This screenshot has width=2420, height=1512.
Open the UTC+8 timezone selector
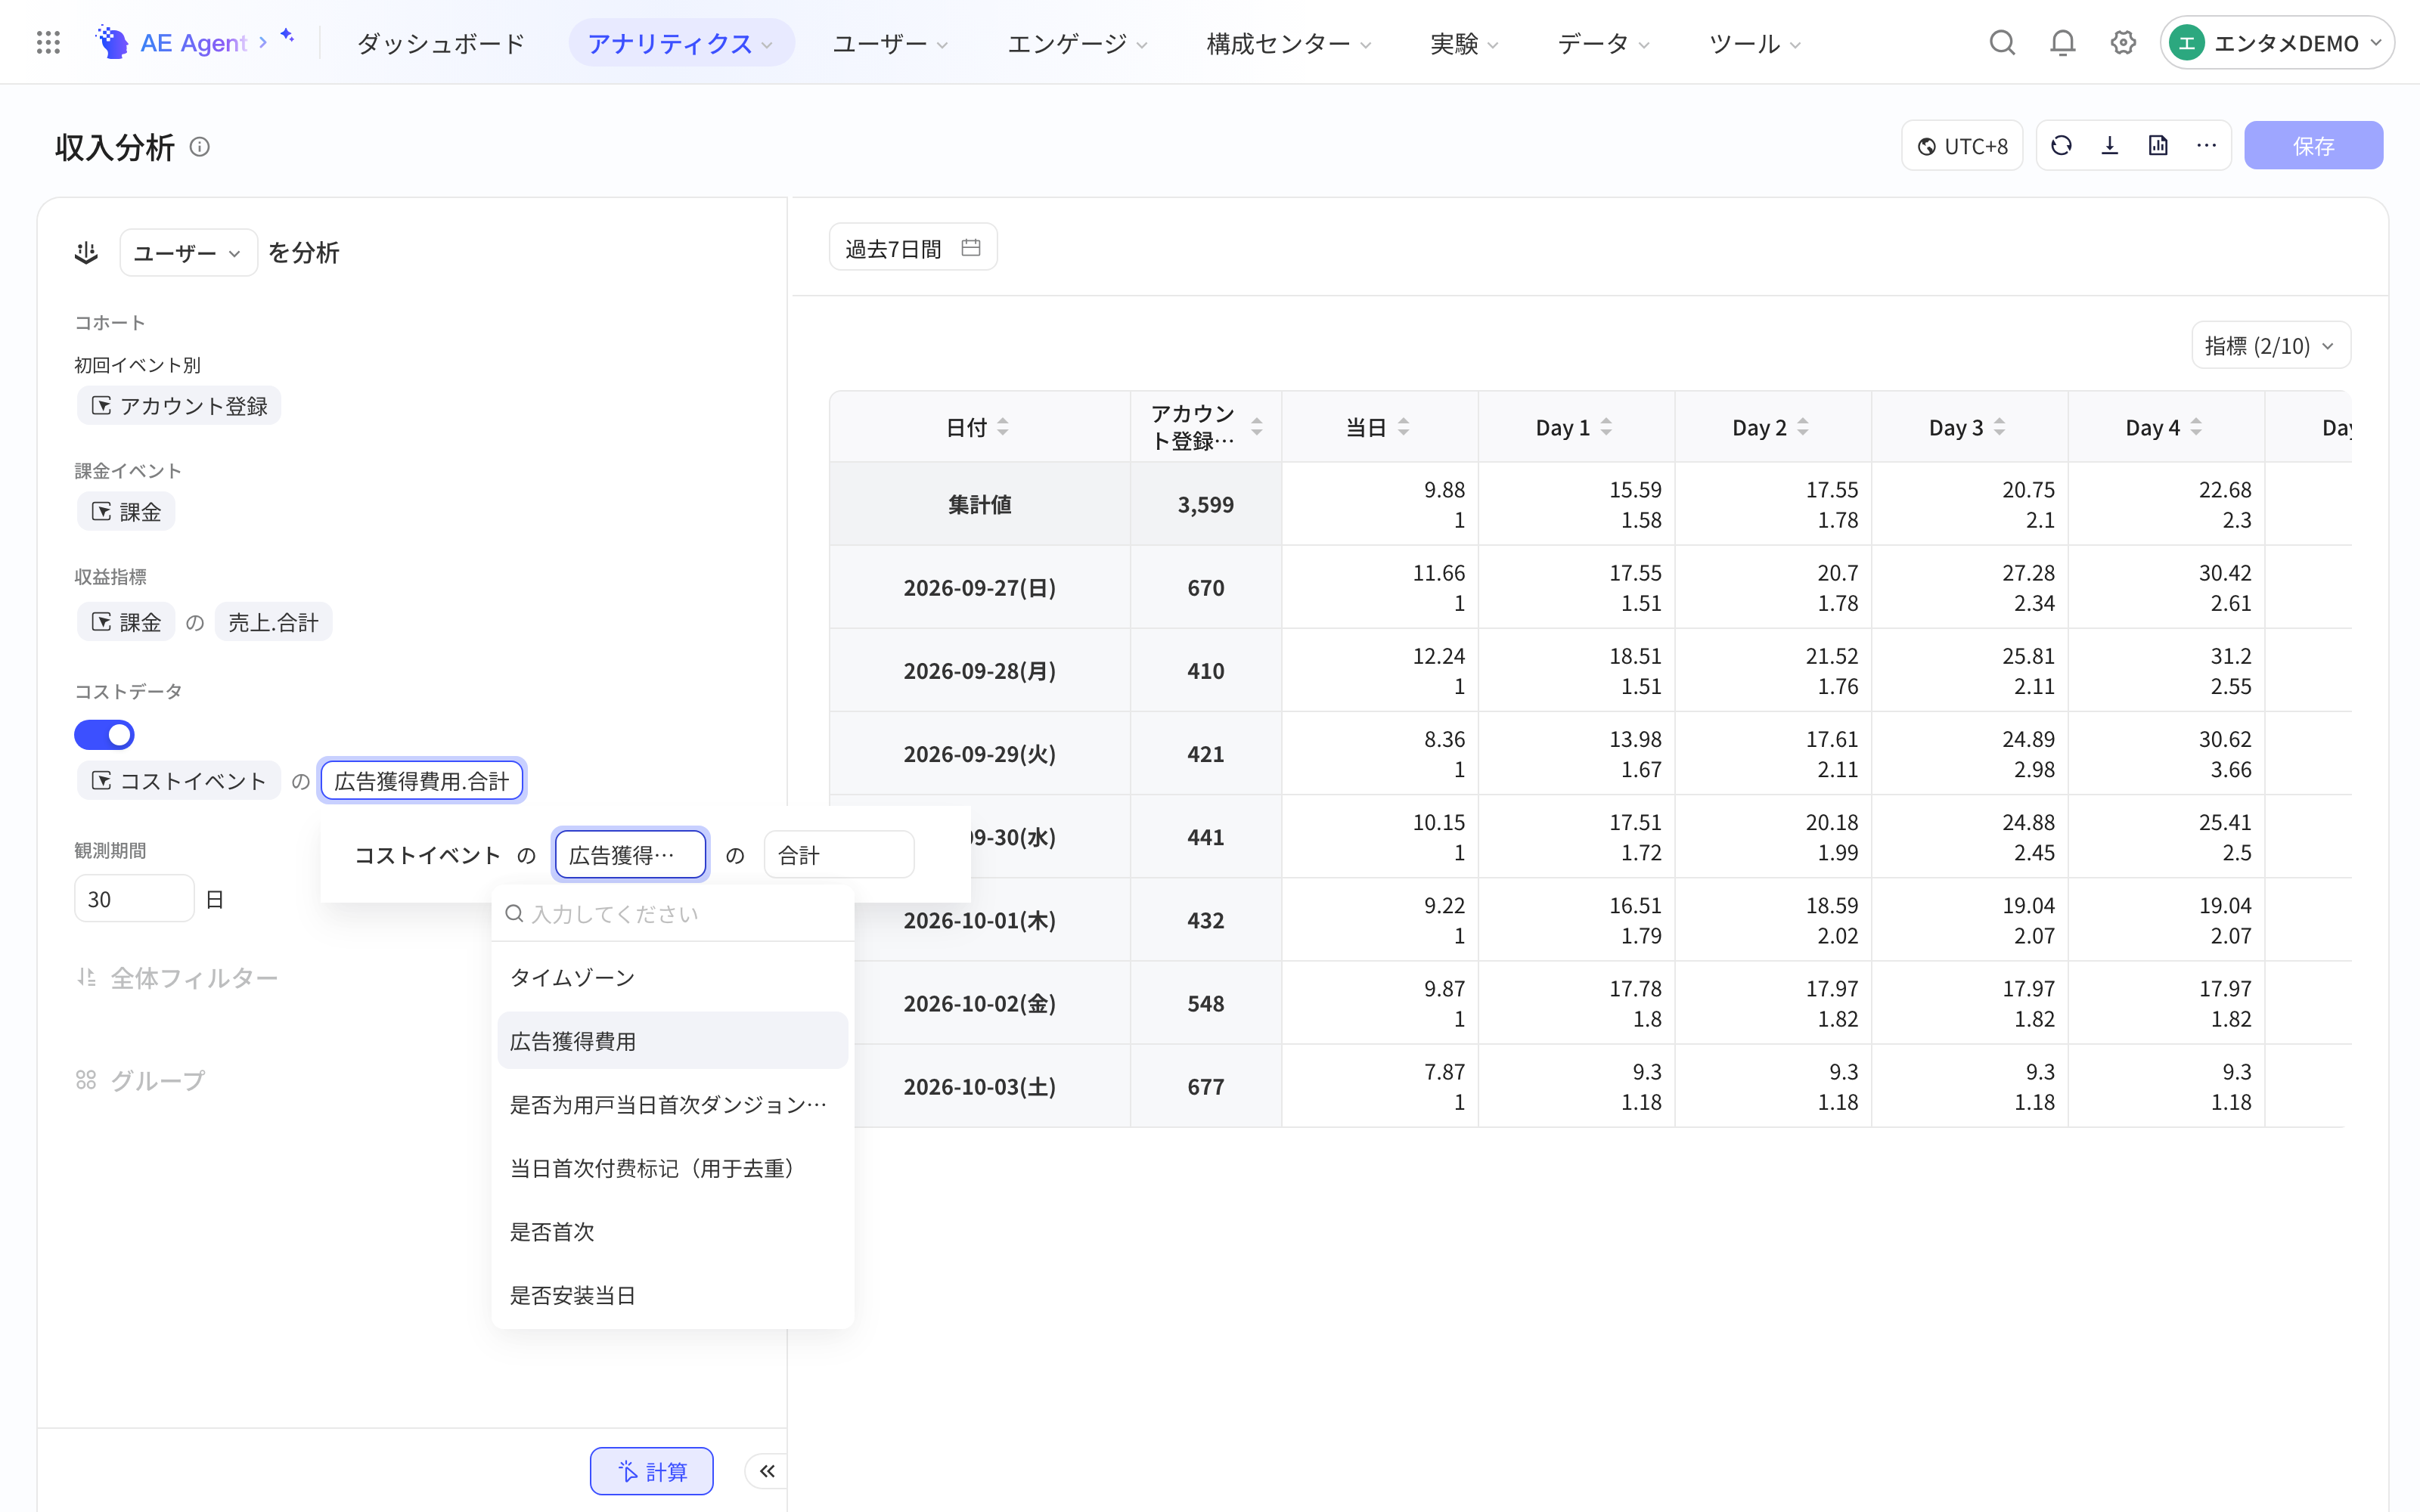tap(1962, 146)
